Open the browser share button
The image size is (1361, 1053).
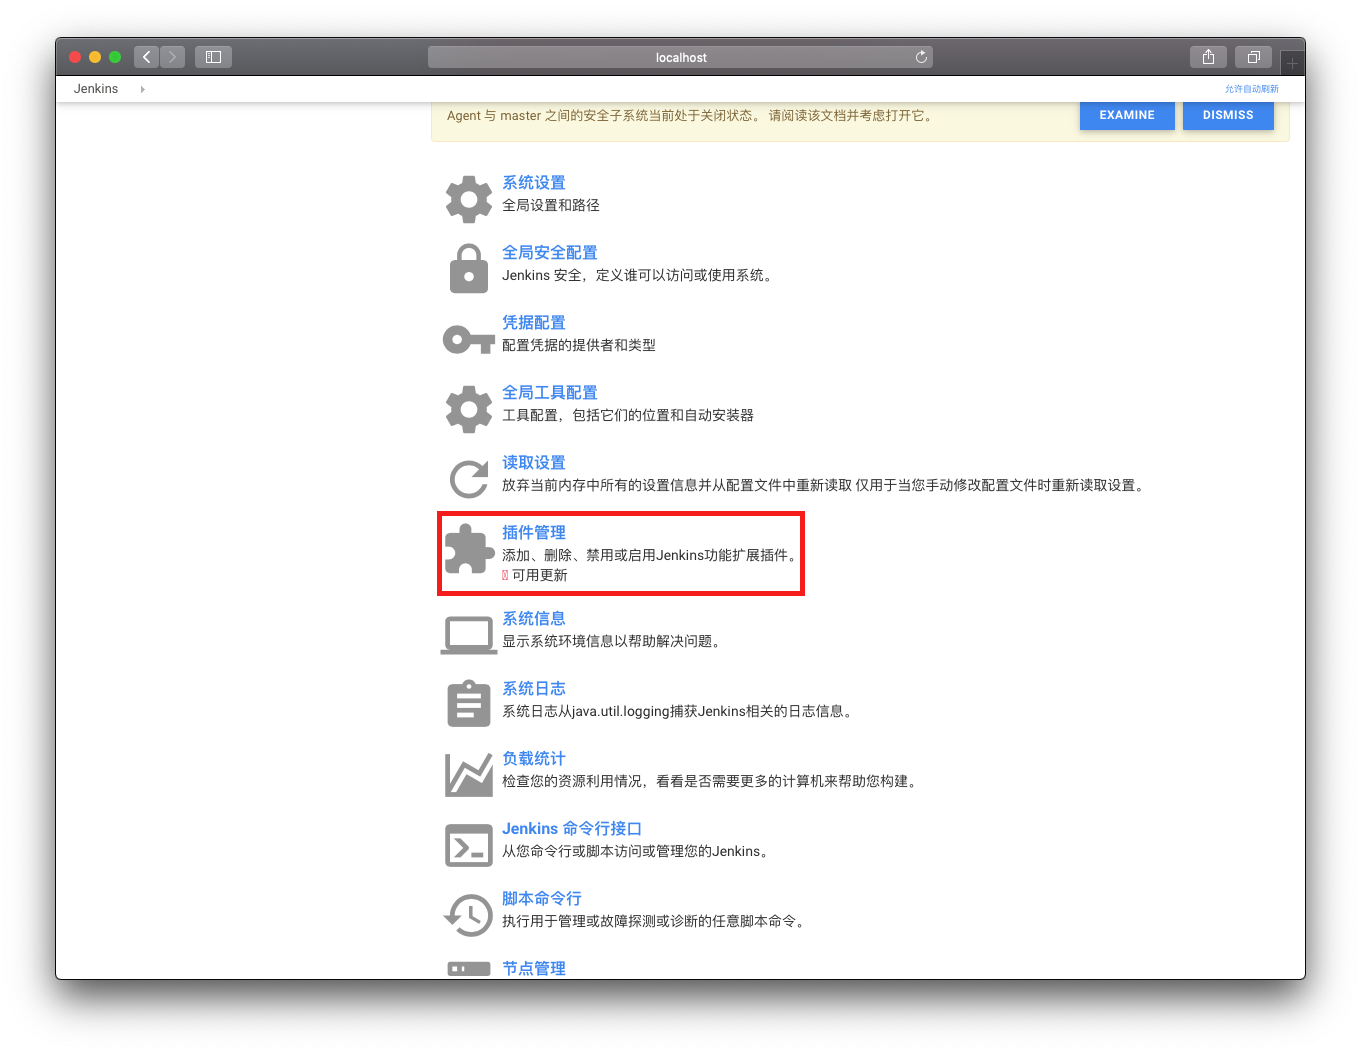(x=1208, y=57)
